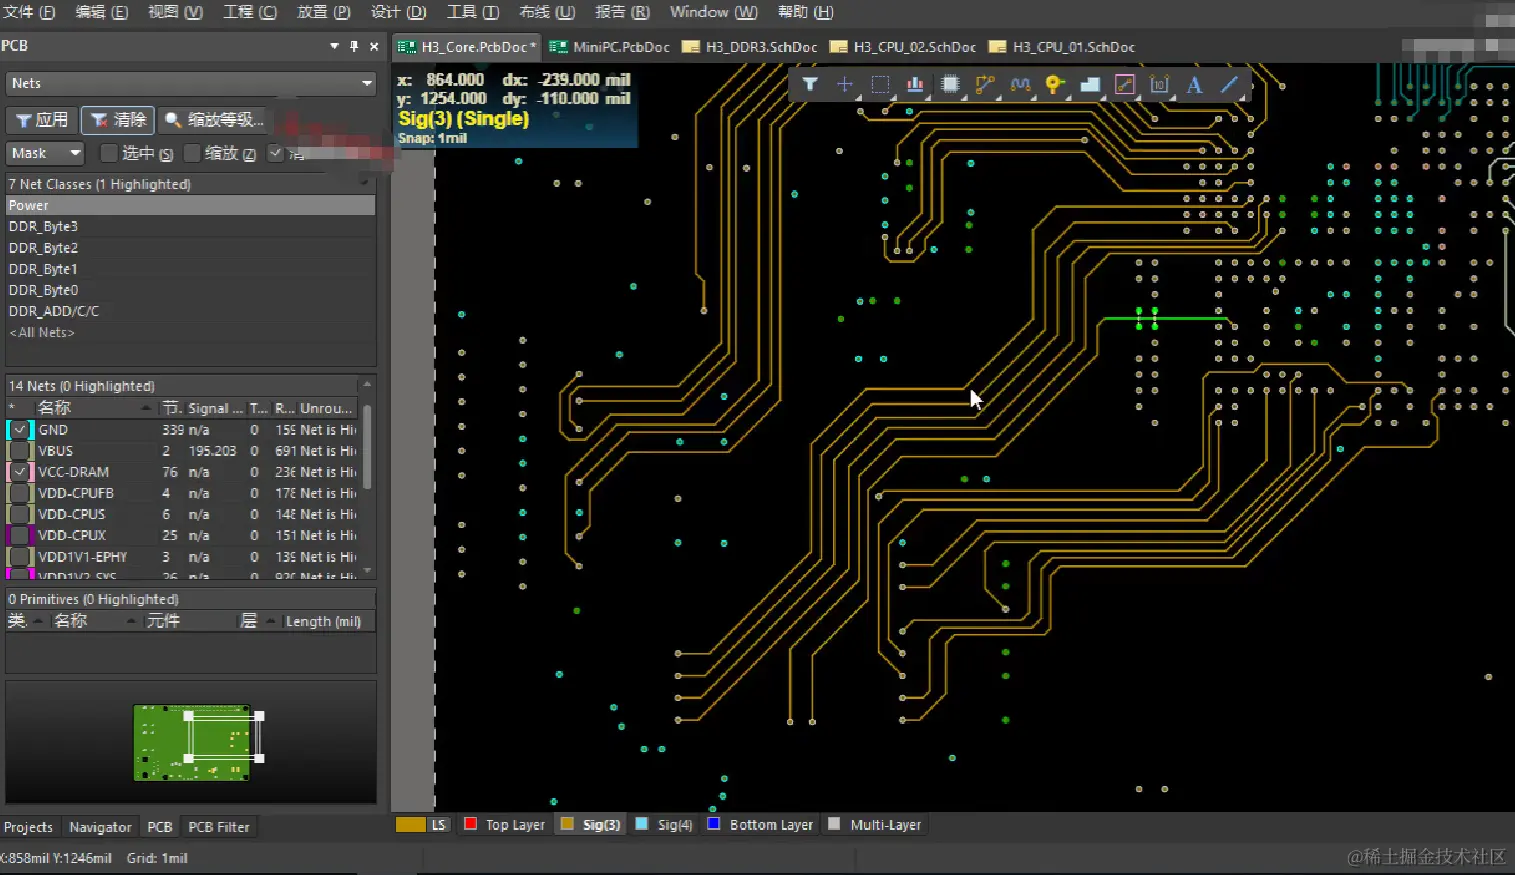Select the align objects tool icon
1515x875 pixels.
915,85
